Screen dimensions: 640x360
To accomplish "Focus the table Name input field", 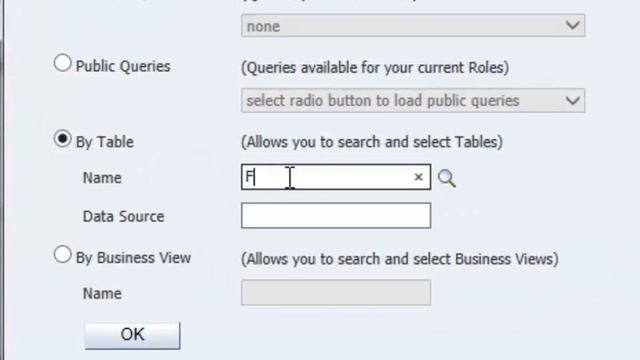I will pos(336,177).
